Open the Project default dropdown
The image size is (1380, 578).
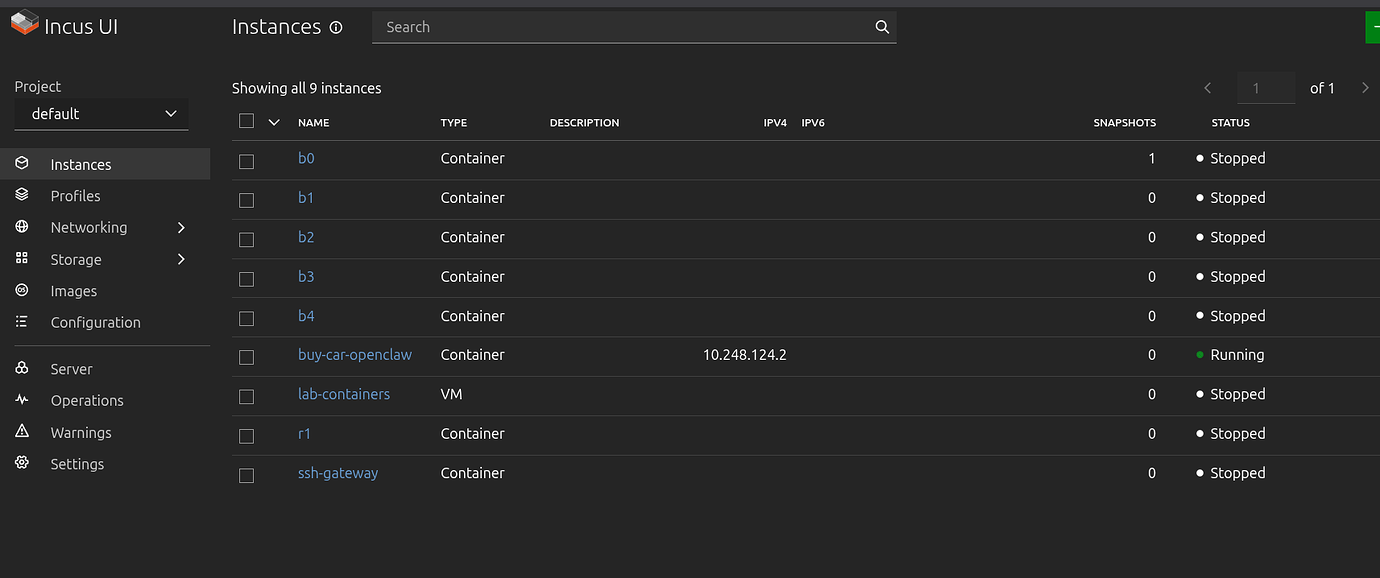[x=101, y=114]
